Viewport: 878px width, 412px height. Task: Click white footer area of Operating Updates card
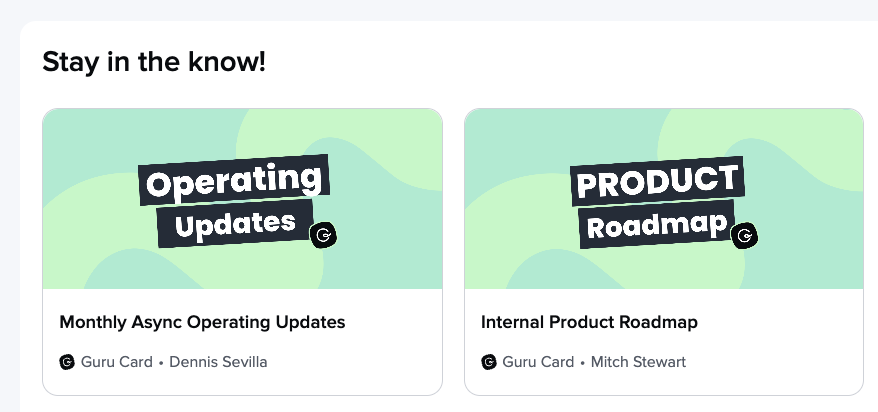point(242,341)
